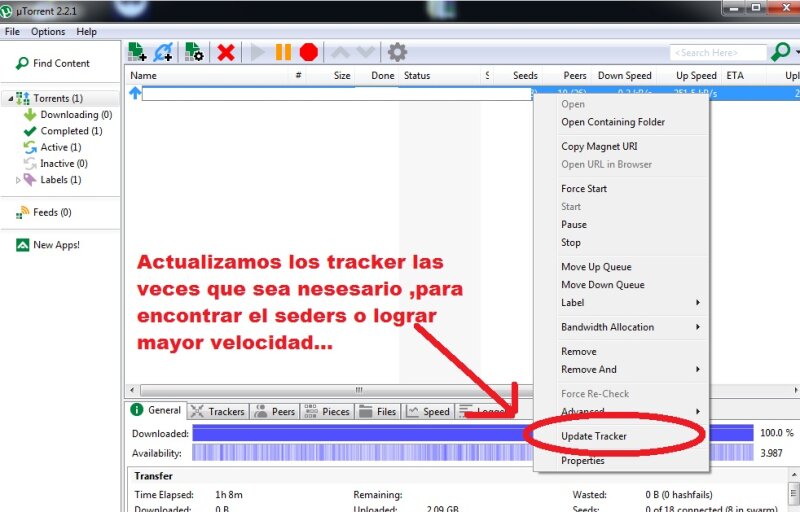Choose Pause in the context menu
The width and height of the screenshot is (800, 512).
(573, 224)
